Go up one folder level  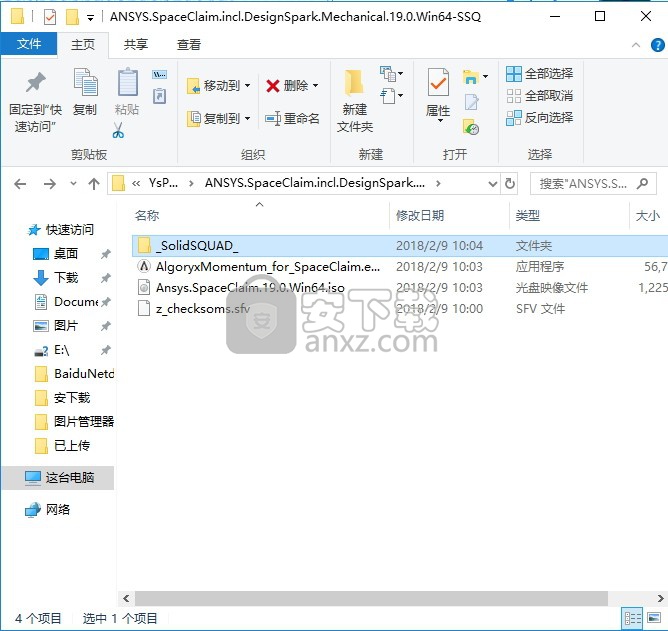point(94,184)
